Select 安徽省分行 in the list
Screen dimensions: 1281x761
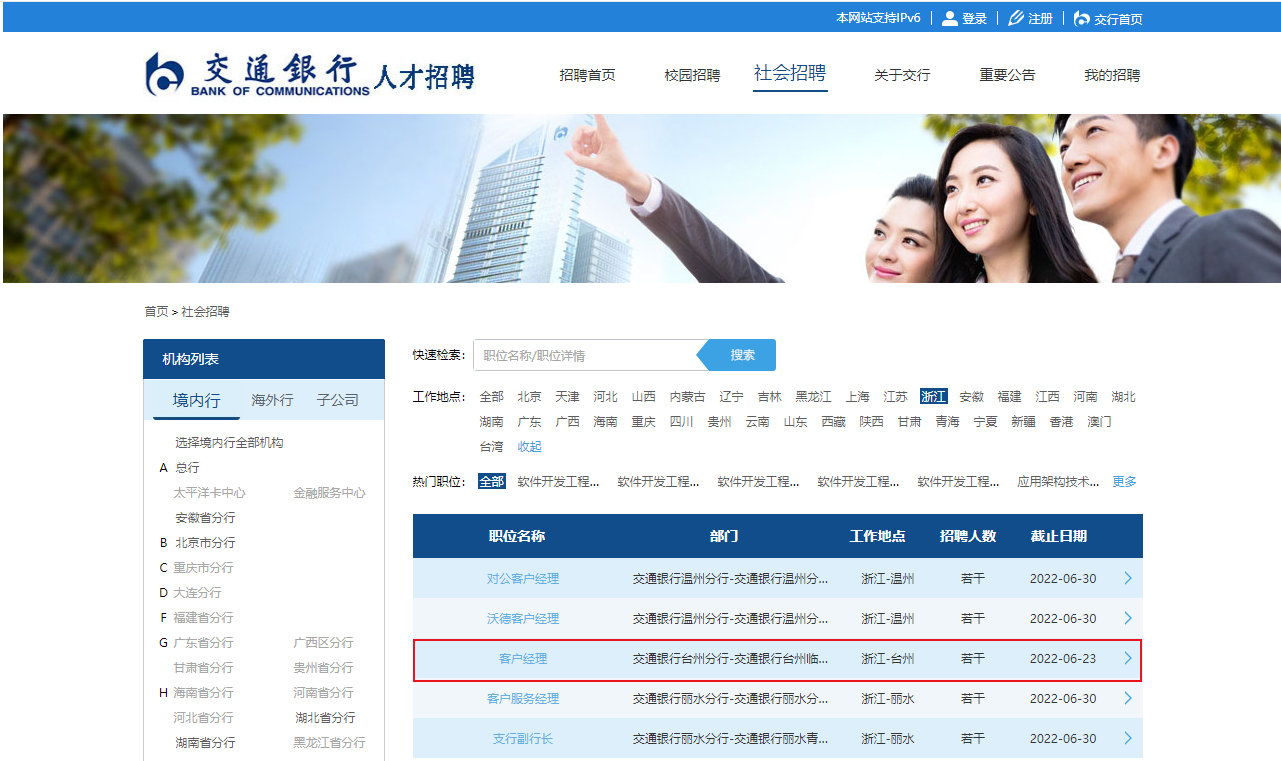tap(205, 517)
